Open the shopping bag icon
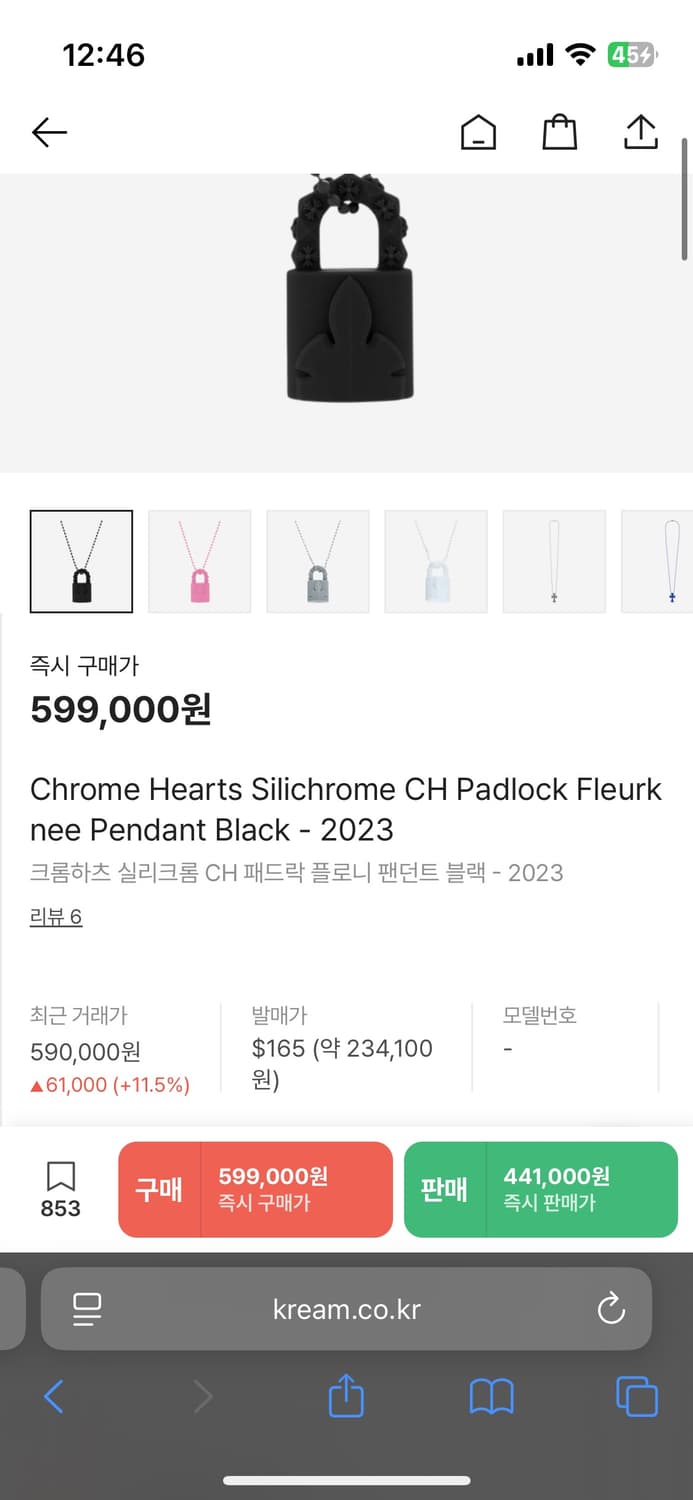The height and width of the screenshot is (1500, 693). [x=559, y=132]
